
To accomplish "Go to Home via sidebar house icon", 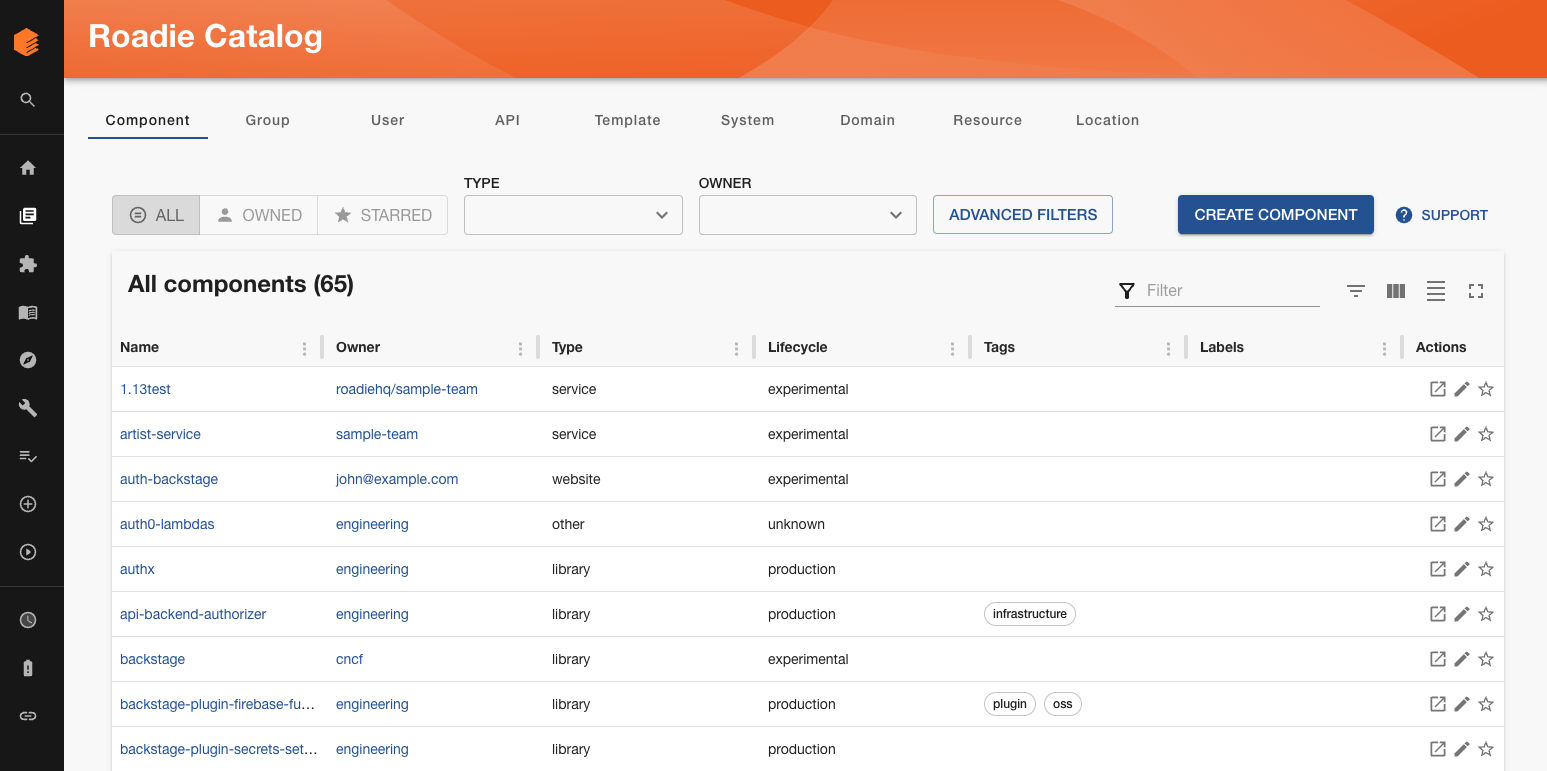I will 28,168.
